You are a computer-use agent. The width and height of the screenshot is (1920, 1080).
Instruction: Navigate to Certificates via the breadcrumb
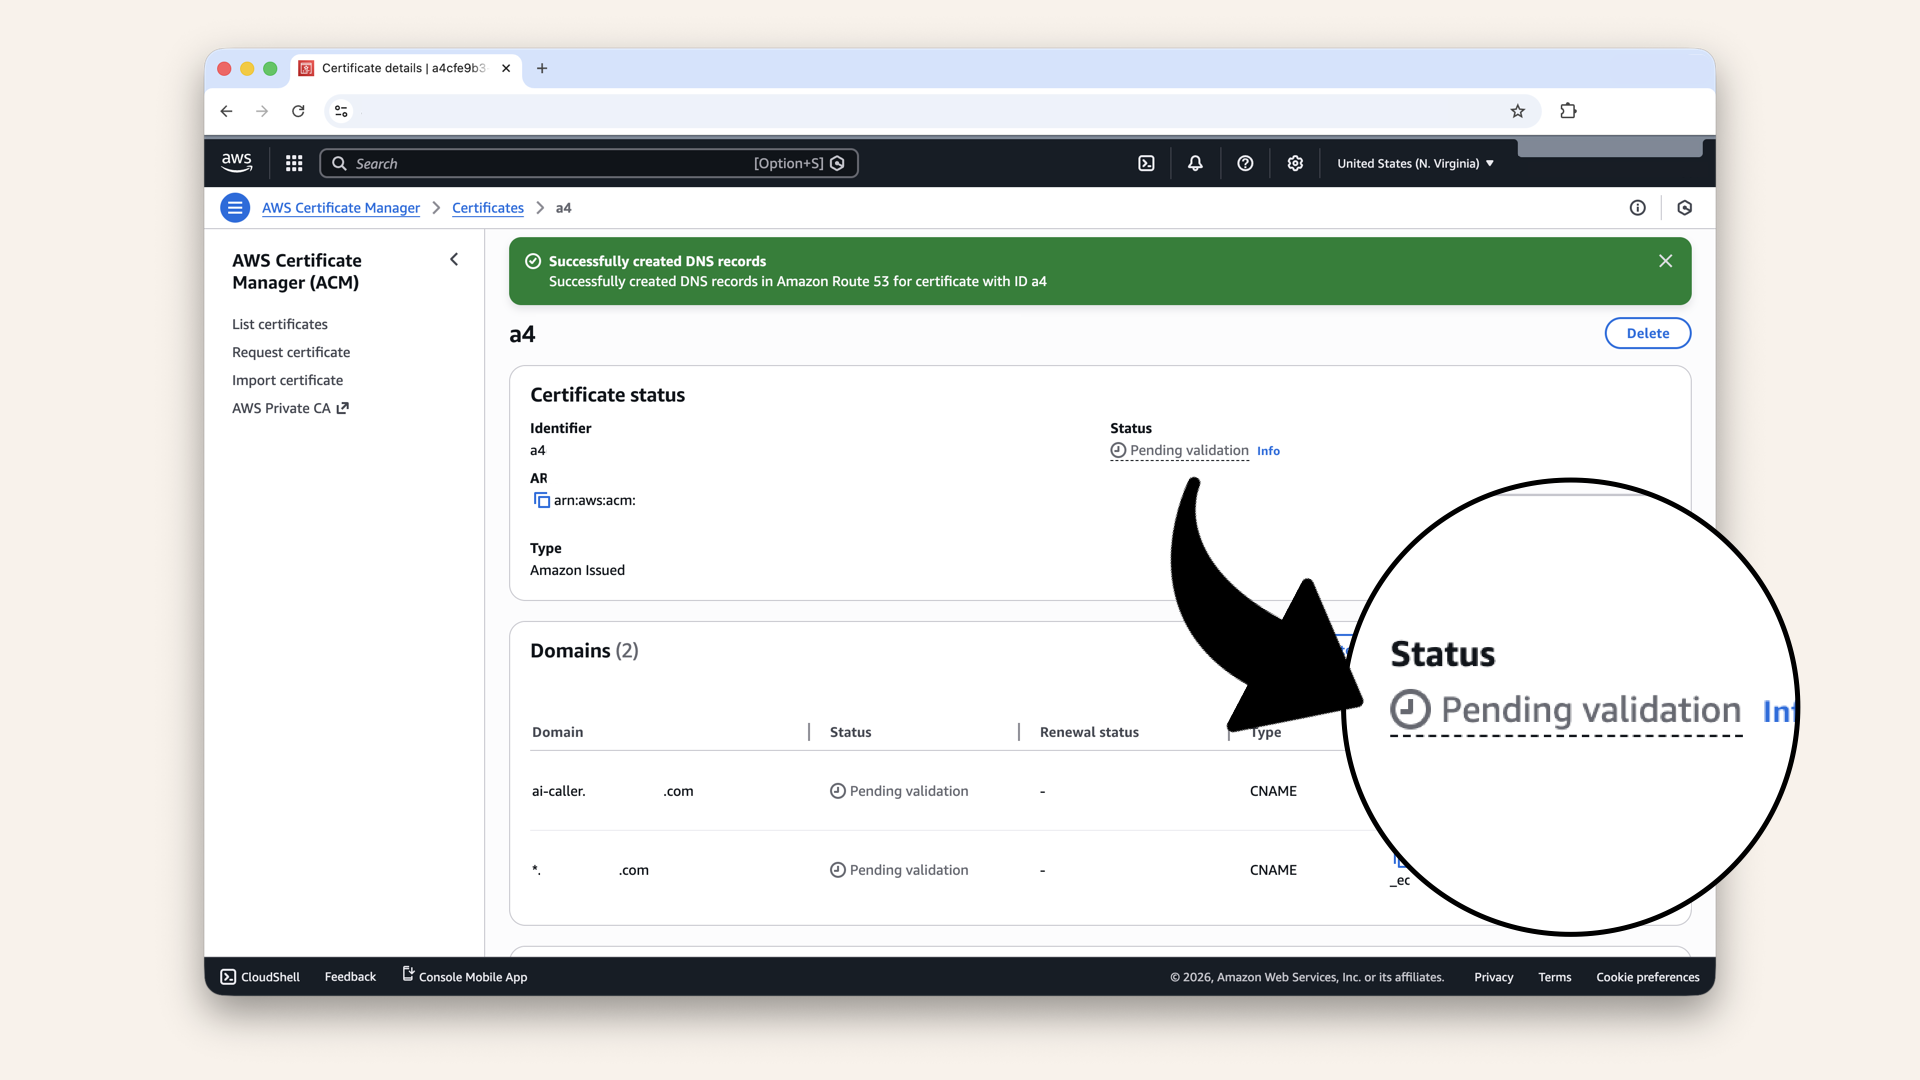click(x=487, y=208)
